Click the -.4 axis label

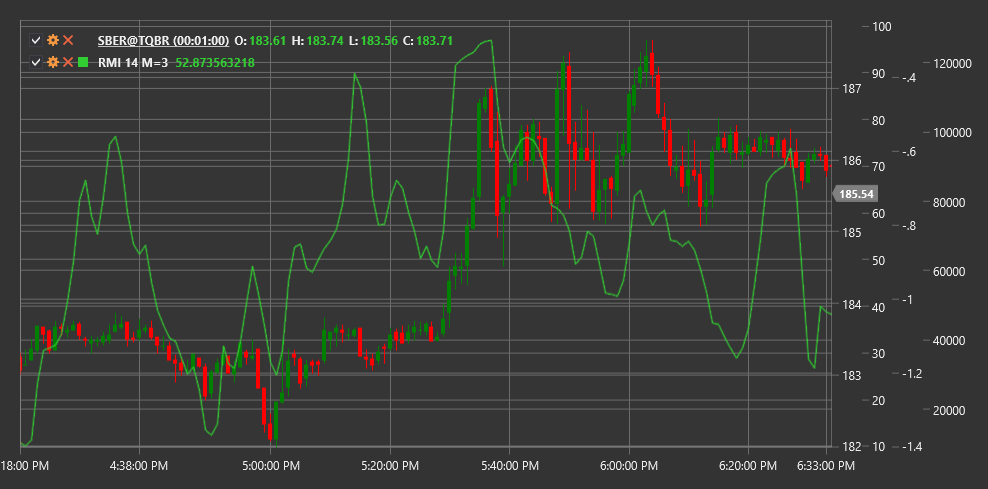908,78
